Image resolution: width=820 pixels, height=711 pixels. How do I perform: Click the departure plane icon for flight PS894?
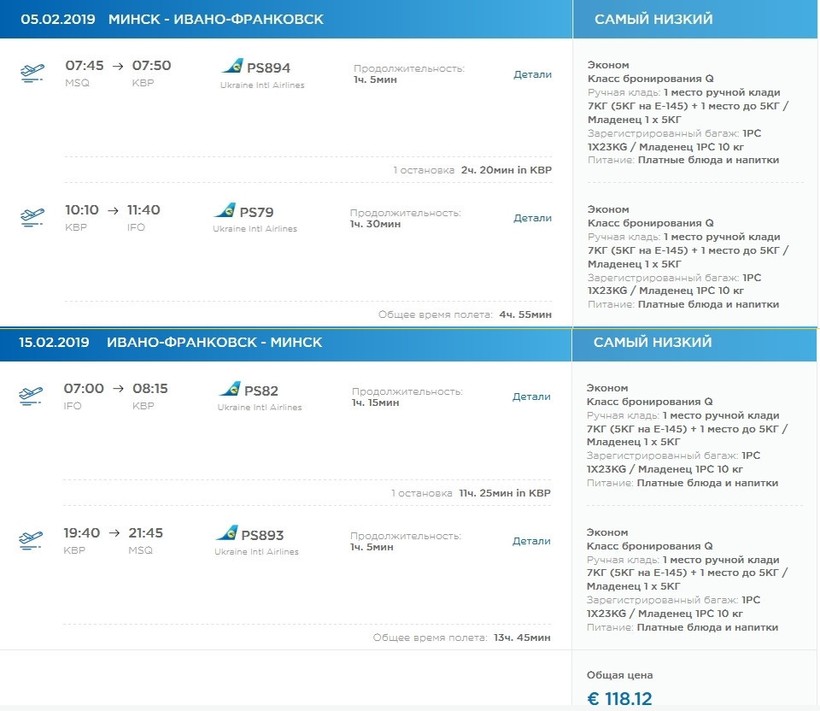(x=31, y=74)
